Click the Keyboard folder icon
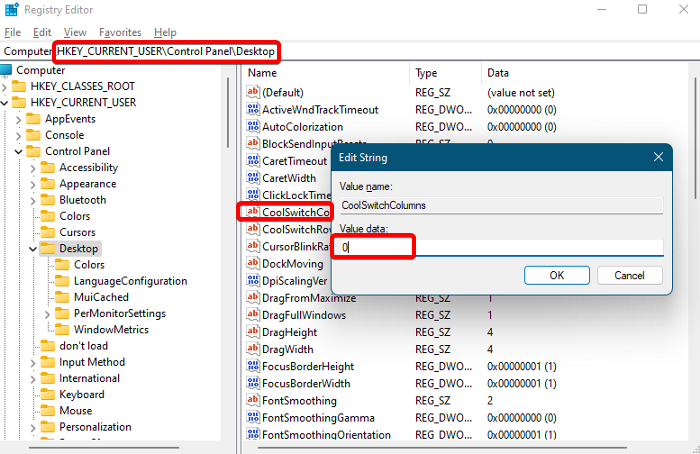 (48, 395)
